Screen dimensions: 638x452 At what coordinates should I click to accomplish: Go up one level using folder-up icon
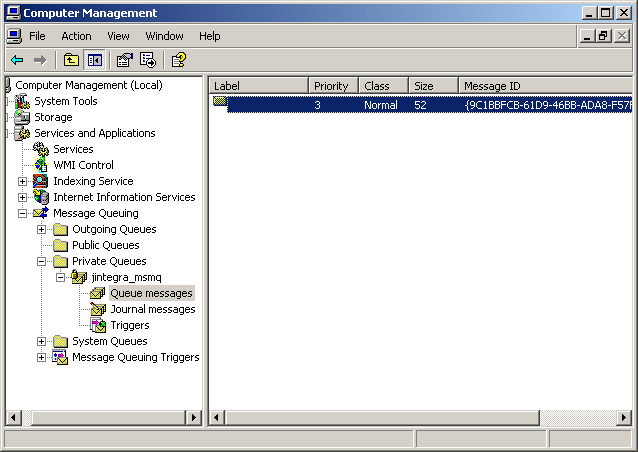71,61
